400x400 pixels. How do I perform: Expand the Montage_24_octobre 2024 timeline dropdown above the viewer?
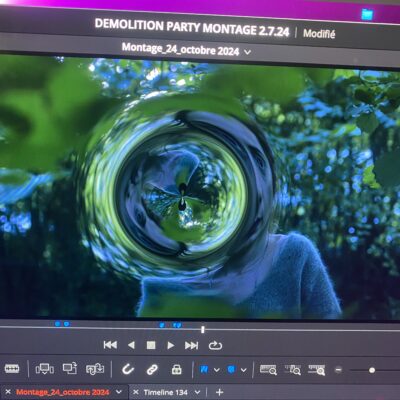pyautogui.click(x=247, y=52)
